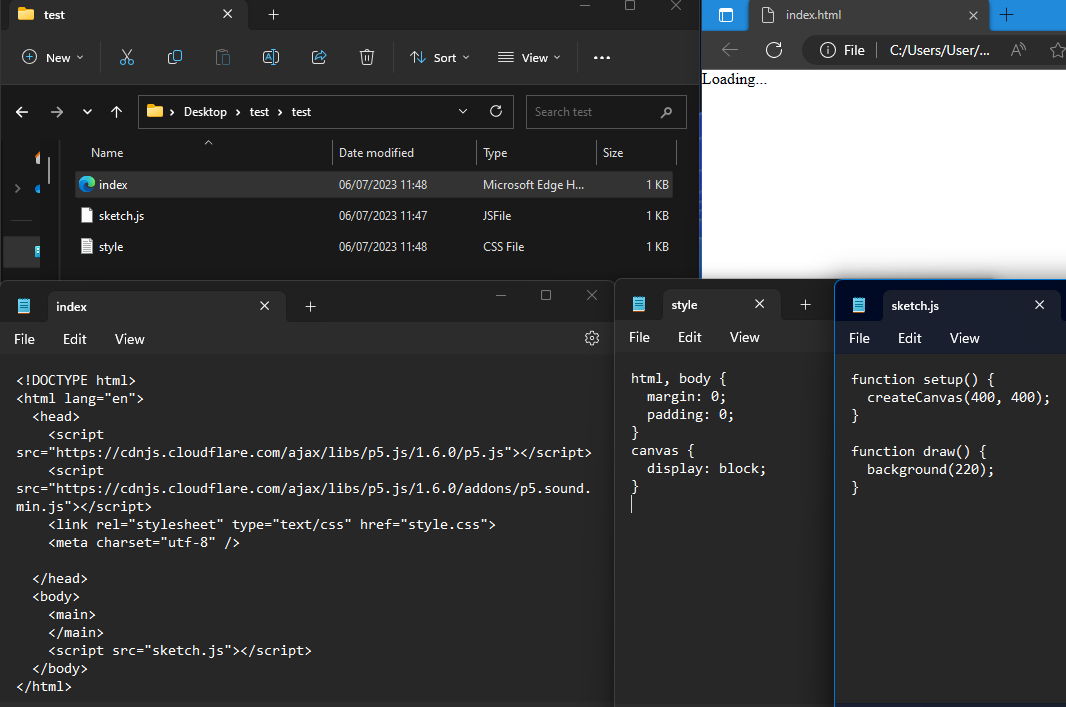Image resolution: width=1066 pixels, height=707 pixels.
Task: Click the Read aloud icon in Edge
Action: tap(1018, 50)
